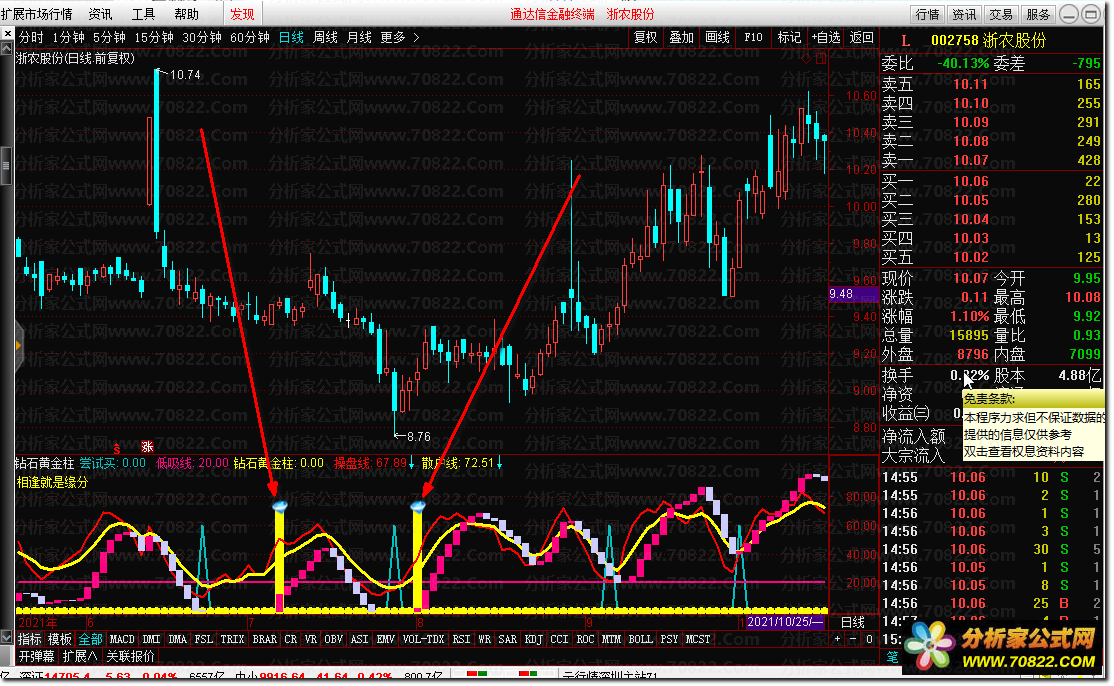Screen dimensions: 1114x686
Task: Choose the VOL-TDX indicator
Action: [423, 639]
